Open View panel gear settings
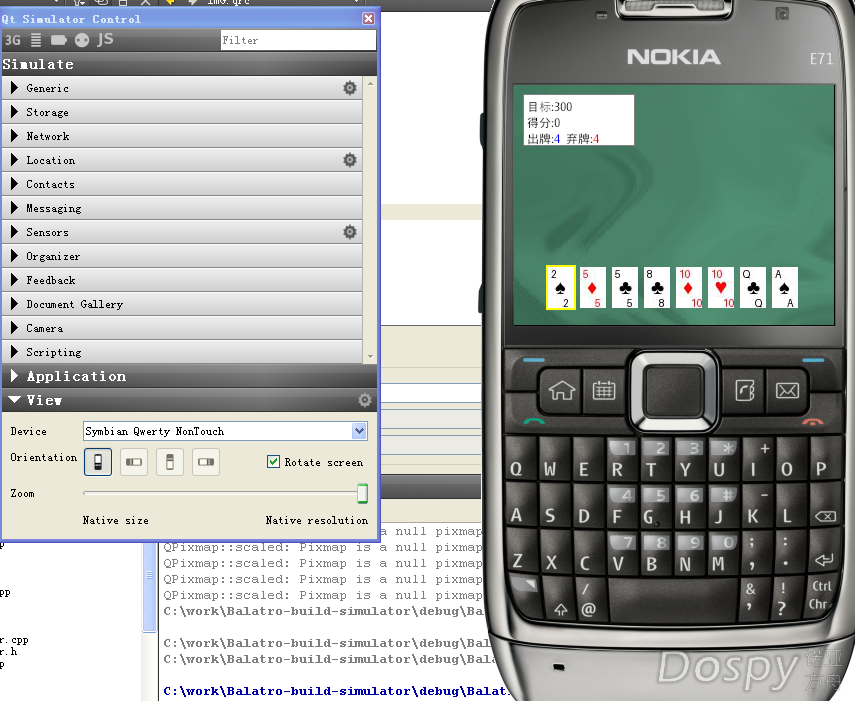Image resolution: width=855 pixels, height=701 pixels. click(x=365, y=400)
